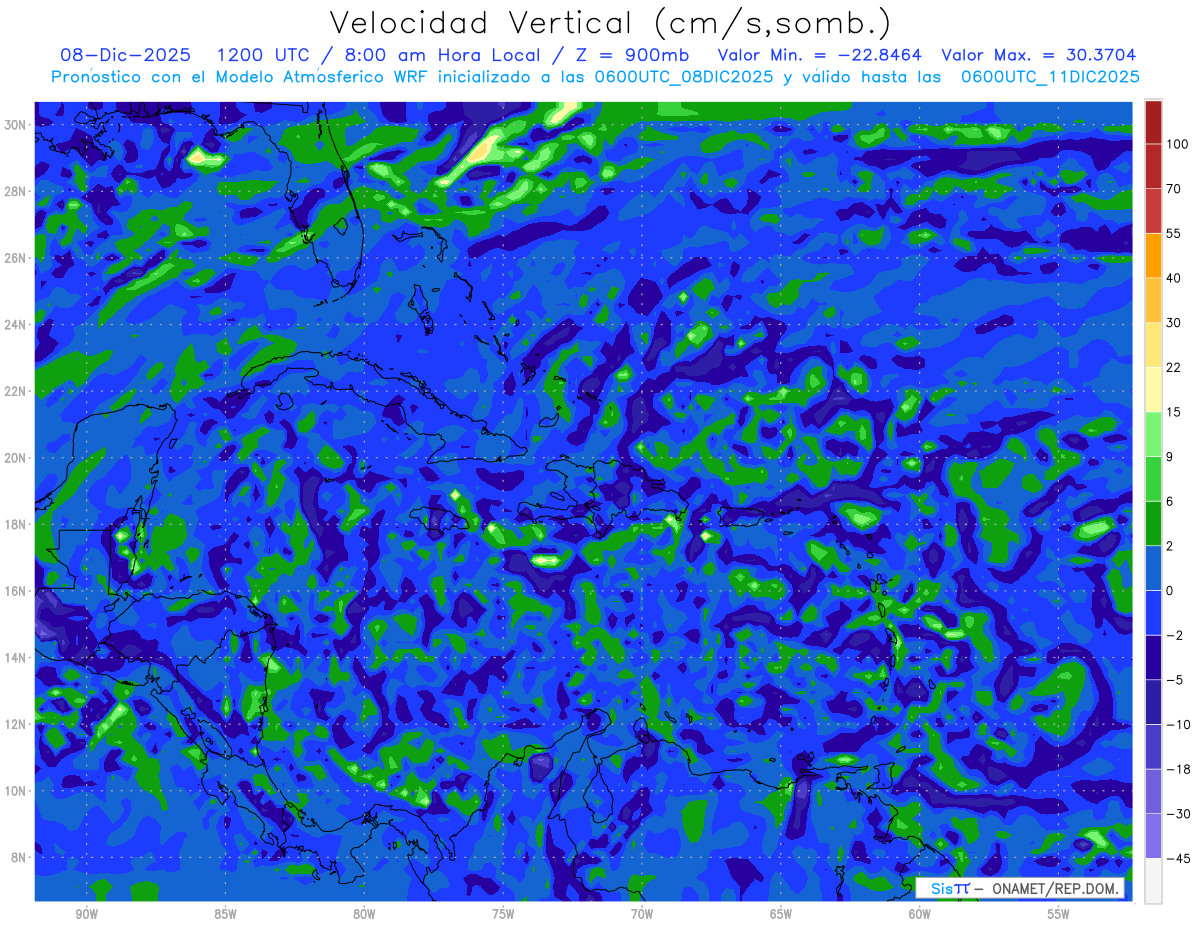Image resolution: width=1200 pixels, height=927 pixels.
Task: Click the 100 value on the color scale
Action: tap(1177, 144)
